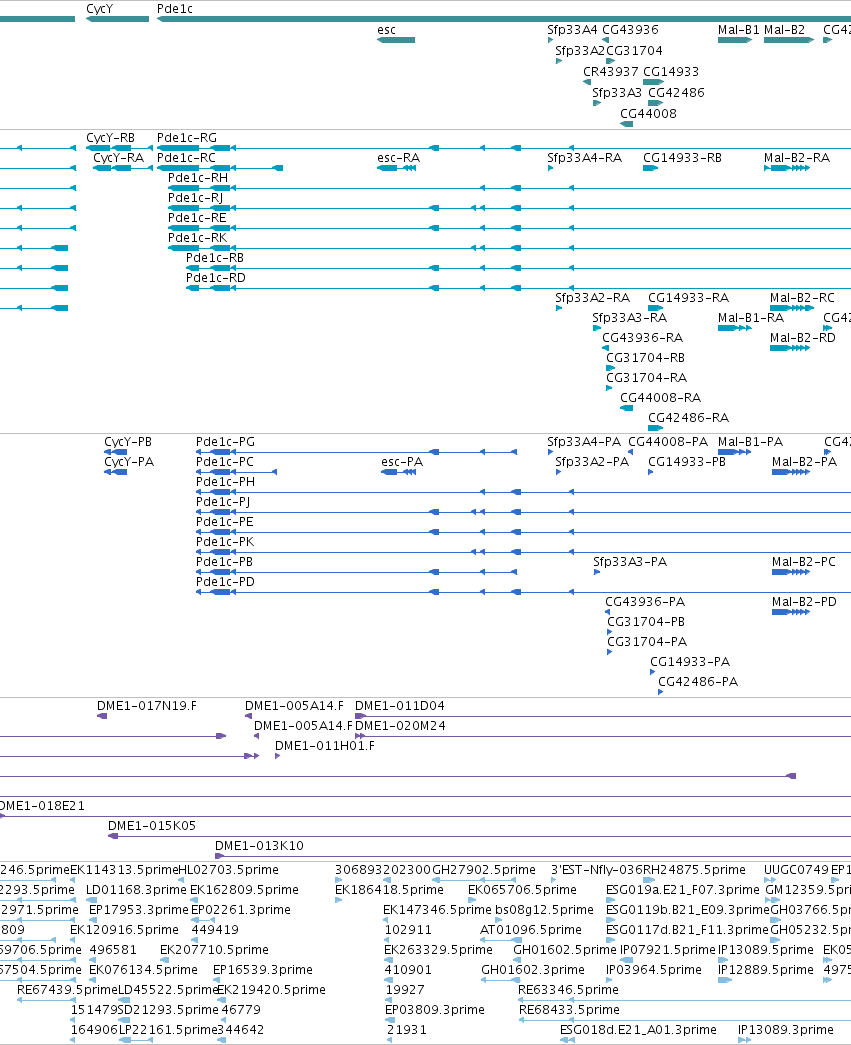Screen dimensions: 851x1045
Task: Click EST GH01602.3prime
Action: (x=533, y=970)
